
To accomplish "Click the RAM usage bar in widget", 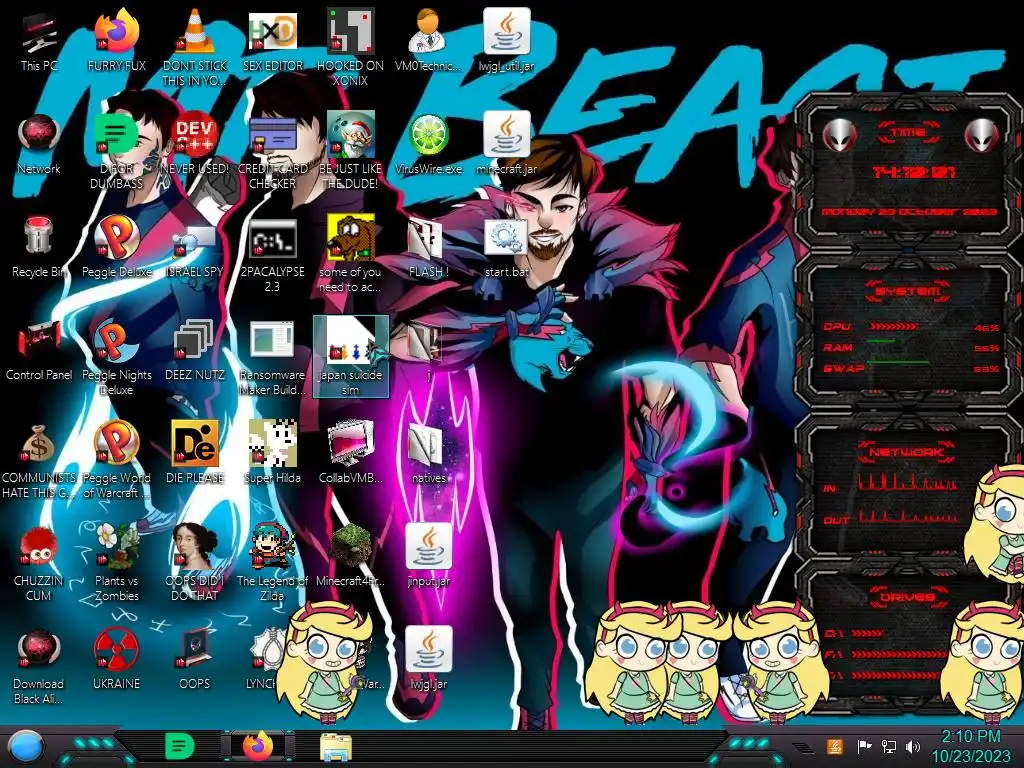I will [881, 341].
